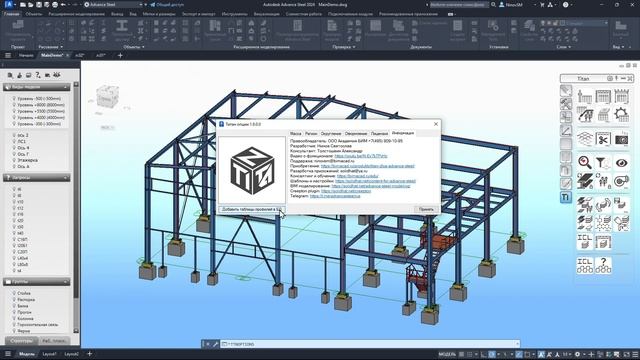
Task: Select the scissors table tool in Titan palette
Action: (603, 140)
